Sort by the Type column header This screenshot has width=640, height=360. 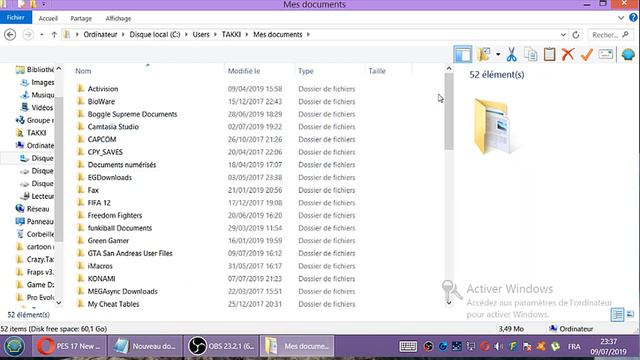[306, 71]
